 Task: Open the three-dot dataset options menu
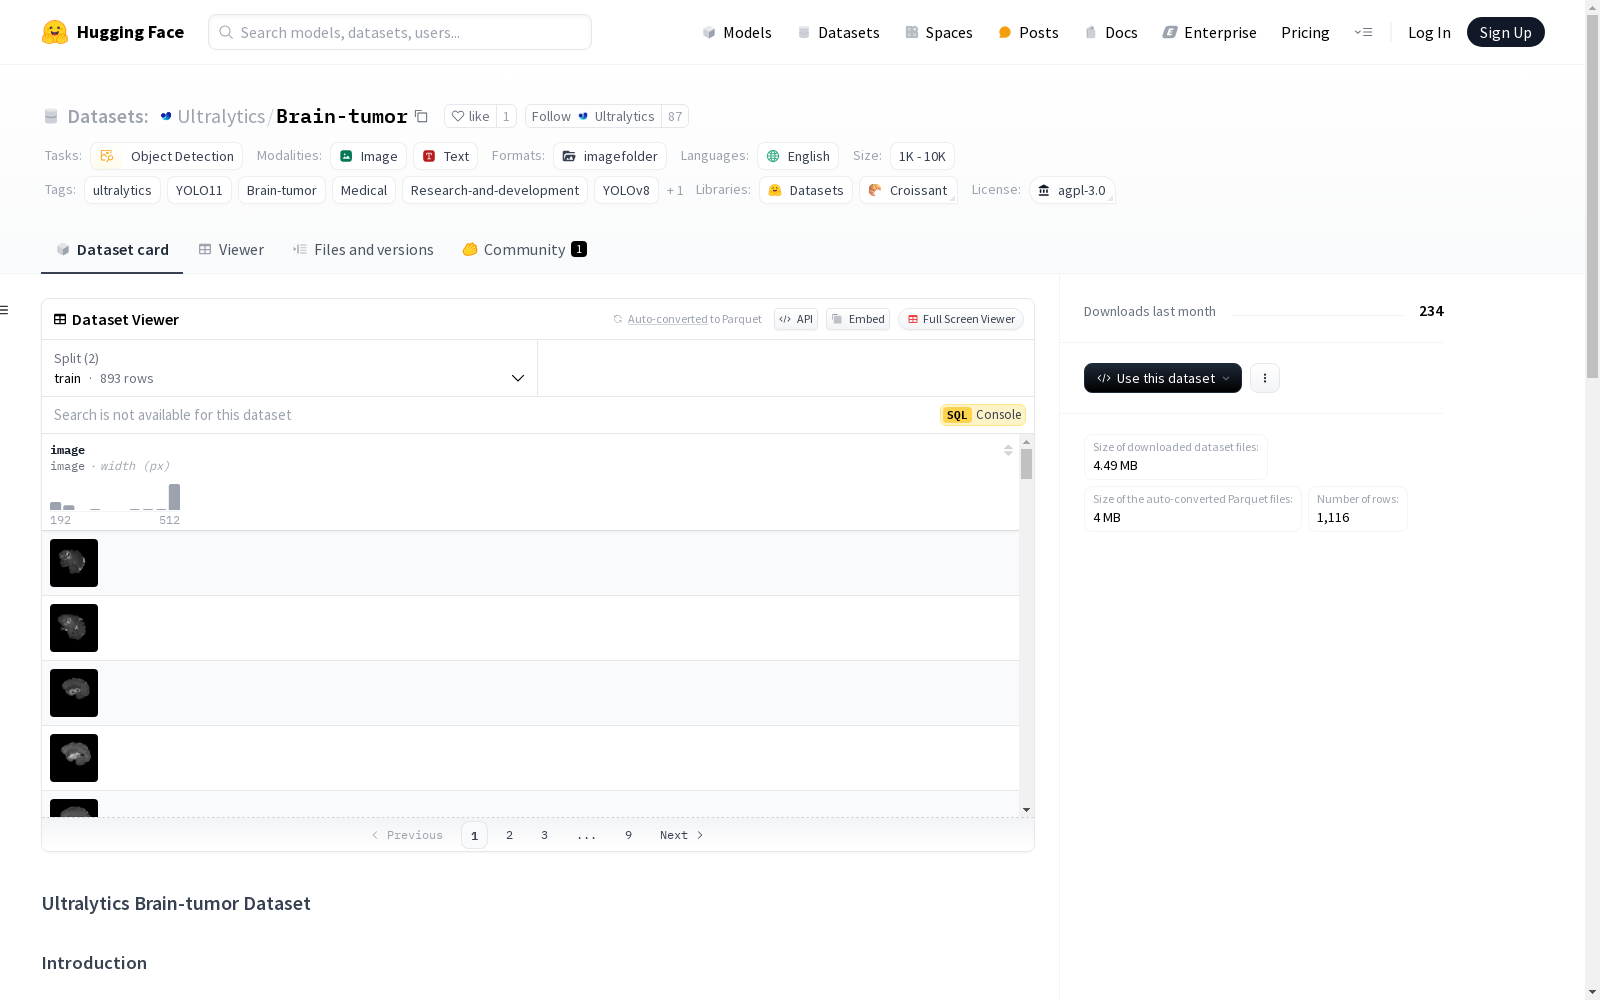coord(1265,378)
